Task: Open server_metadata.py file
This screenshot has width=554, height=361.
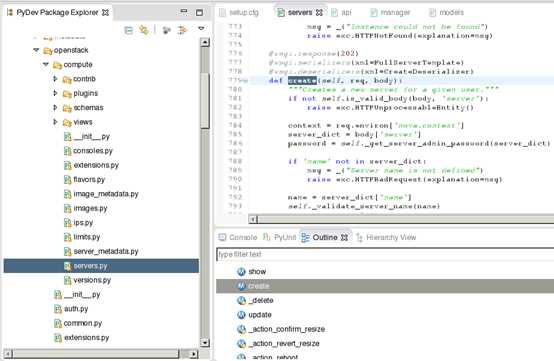Action: [x=101, y=251]
